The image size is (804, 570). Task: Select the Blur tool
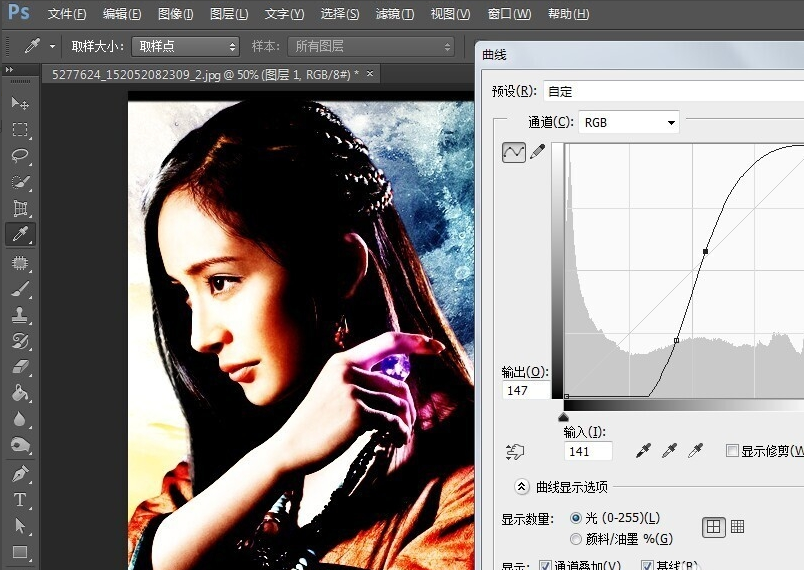click(20, 419)
